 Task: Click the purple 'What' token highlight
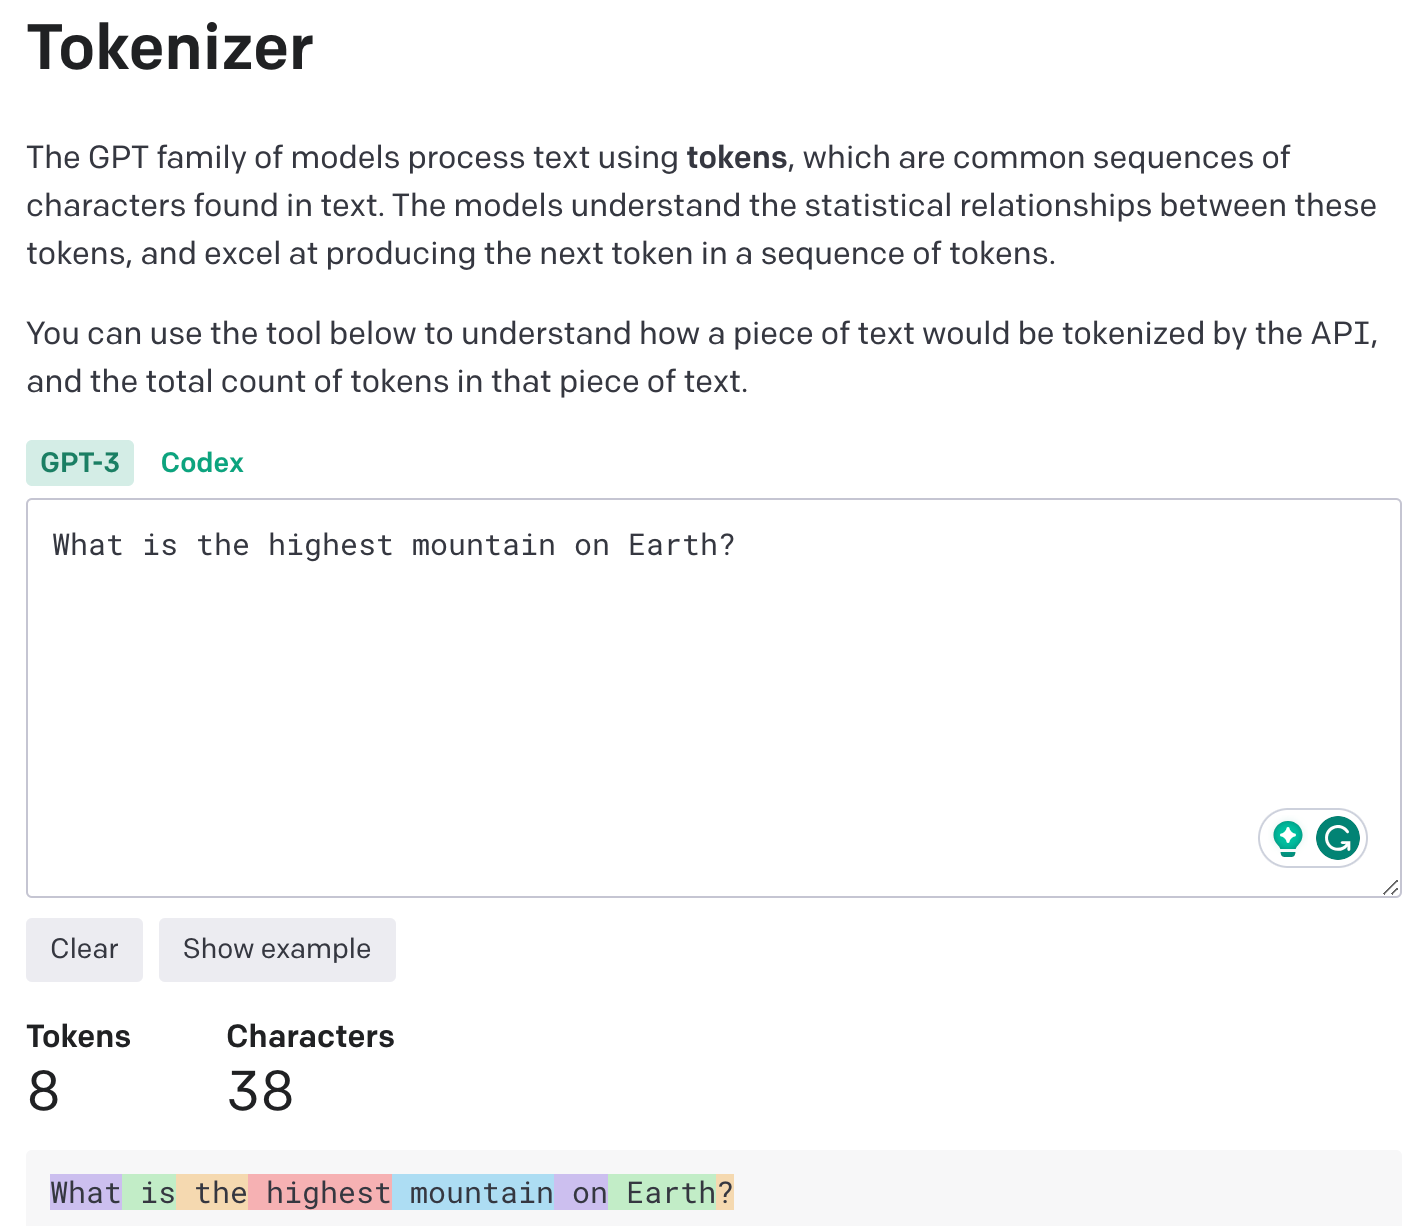[86, 1192]
